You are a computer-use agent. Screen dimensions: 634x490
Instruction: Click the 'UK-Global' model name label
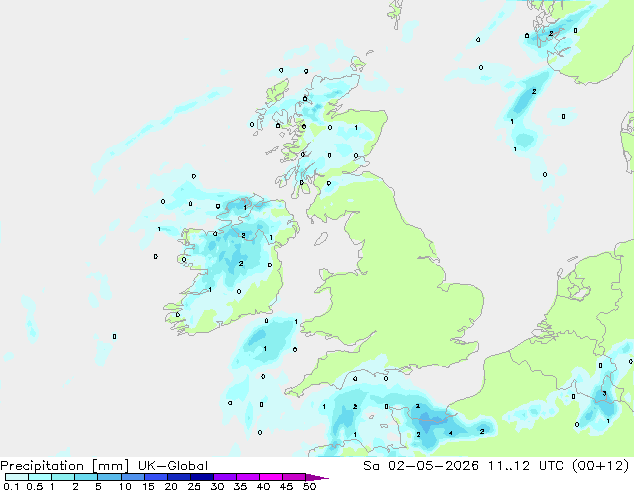tap(173, 466)
